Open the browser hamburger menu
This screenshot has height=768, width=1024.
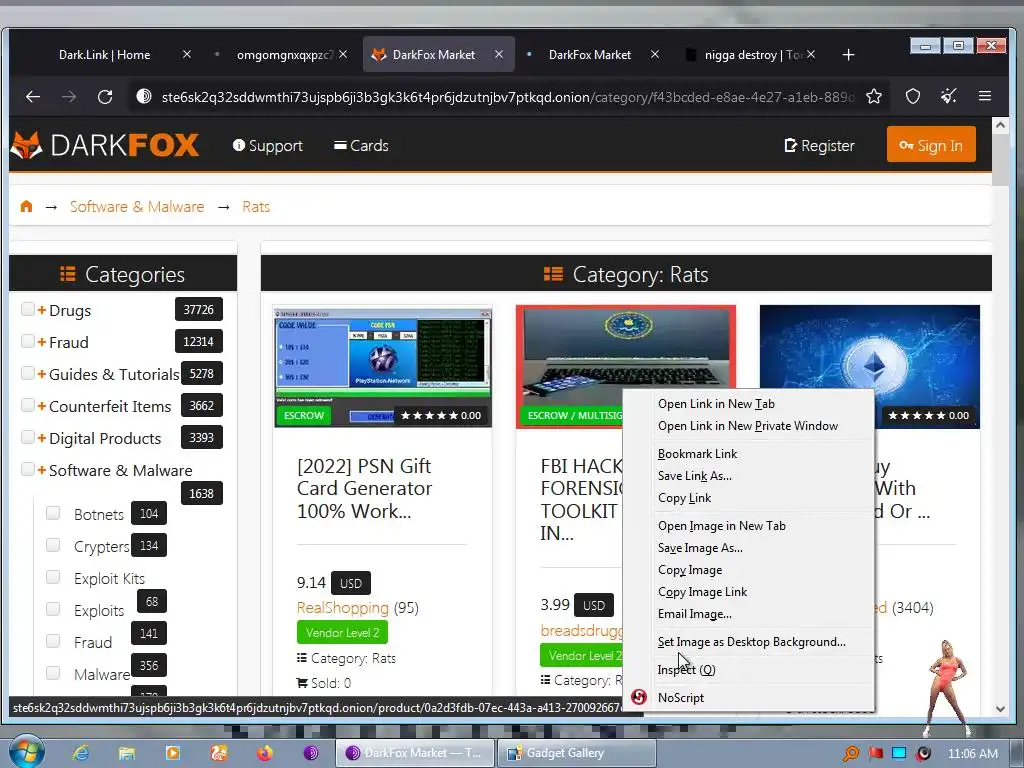985,97
